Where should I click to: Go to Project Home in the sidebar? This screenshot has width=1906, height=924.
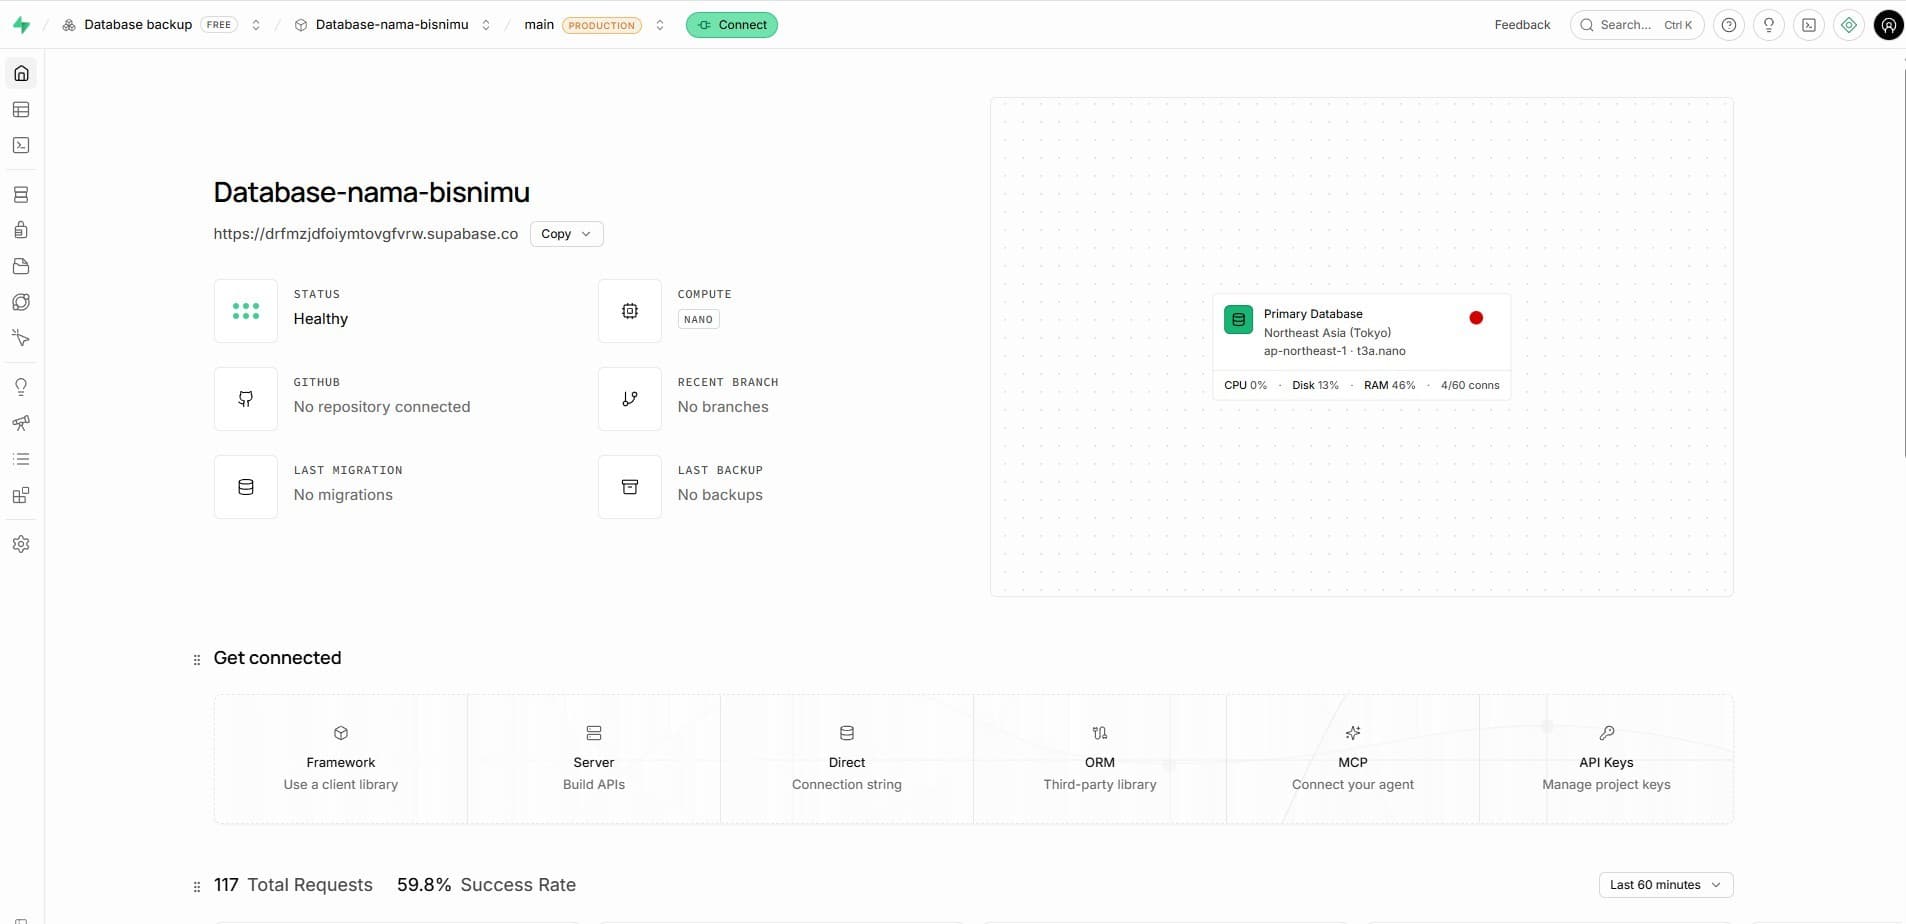tap(21, 74)
